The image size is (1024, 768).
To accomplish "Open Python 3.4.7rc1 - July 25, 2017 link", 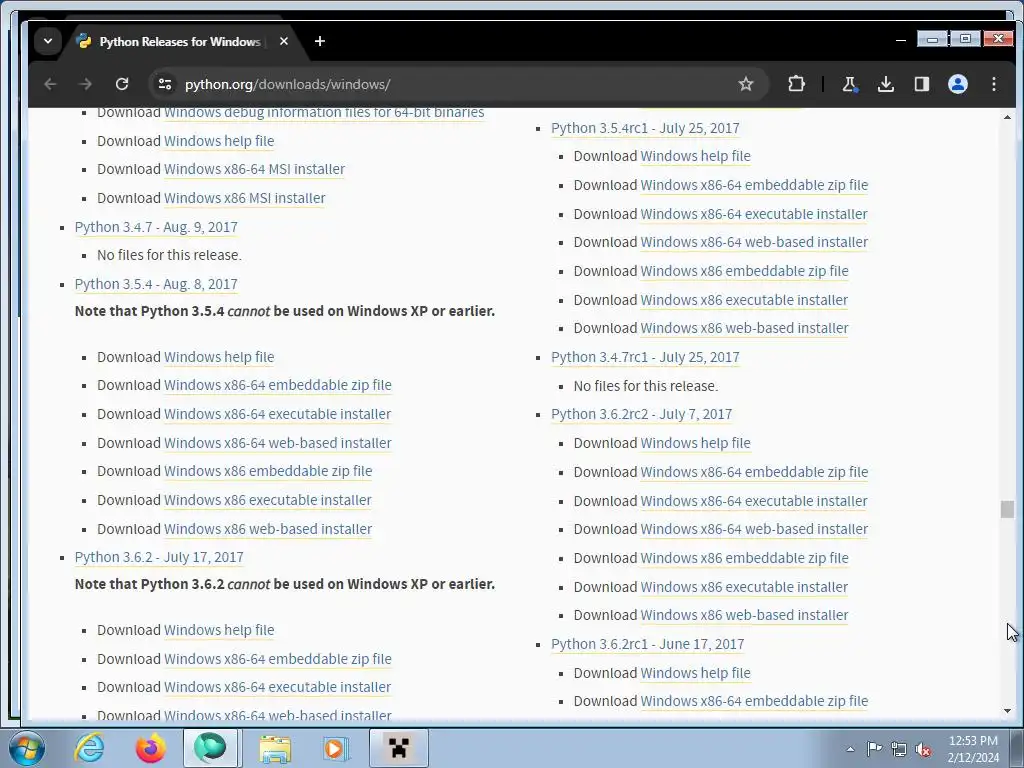I will 645,357.
